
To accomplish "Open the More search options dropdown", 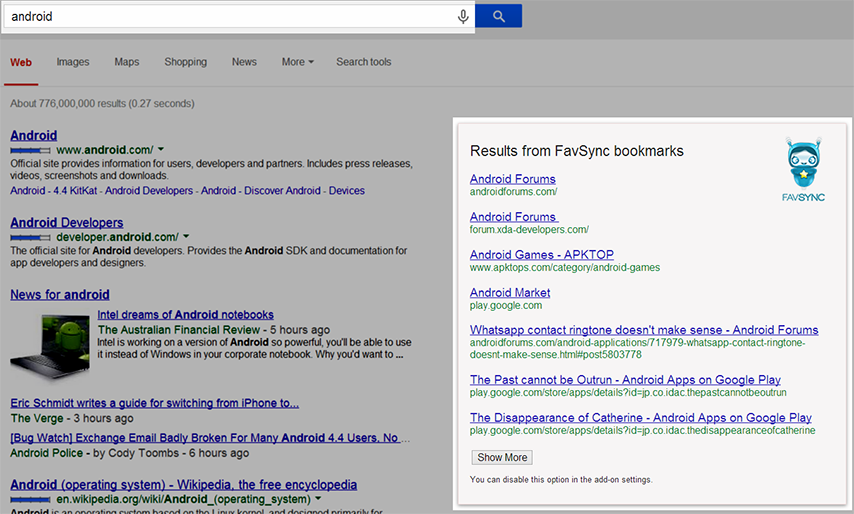I will click(x=297, y=62).
